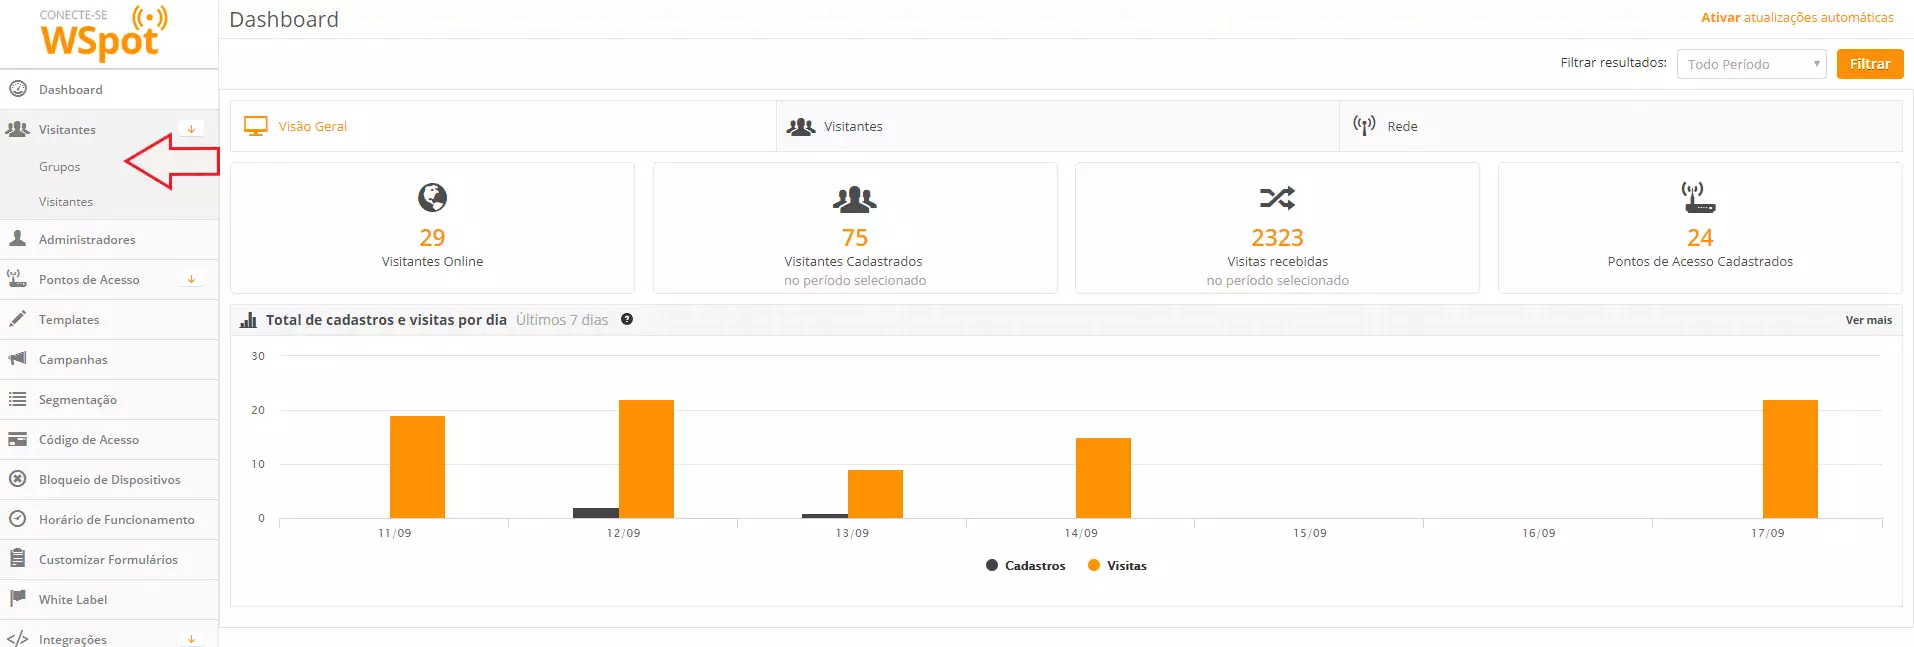Click the Dashboard gauge icon in sidebar

[17, 89]
